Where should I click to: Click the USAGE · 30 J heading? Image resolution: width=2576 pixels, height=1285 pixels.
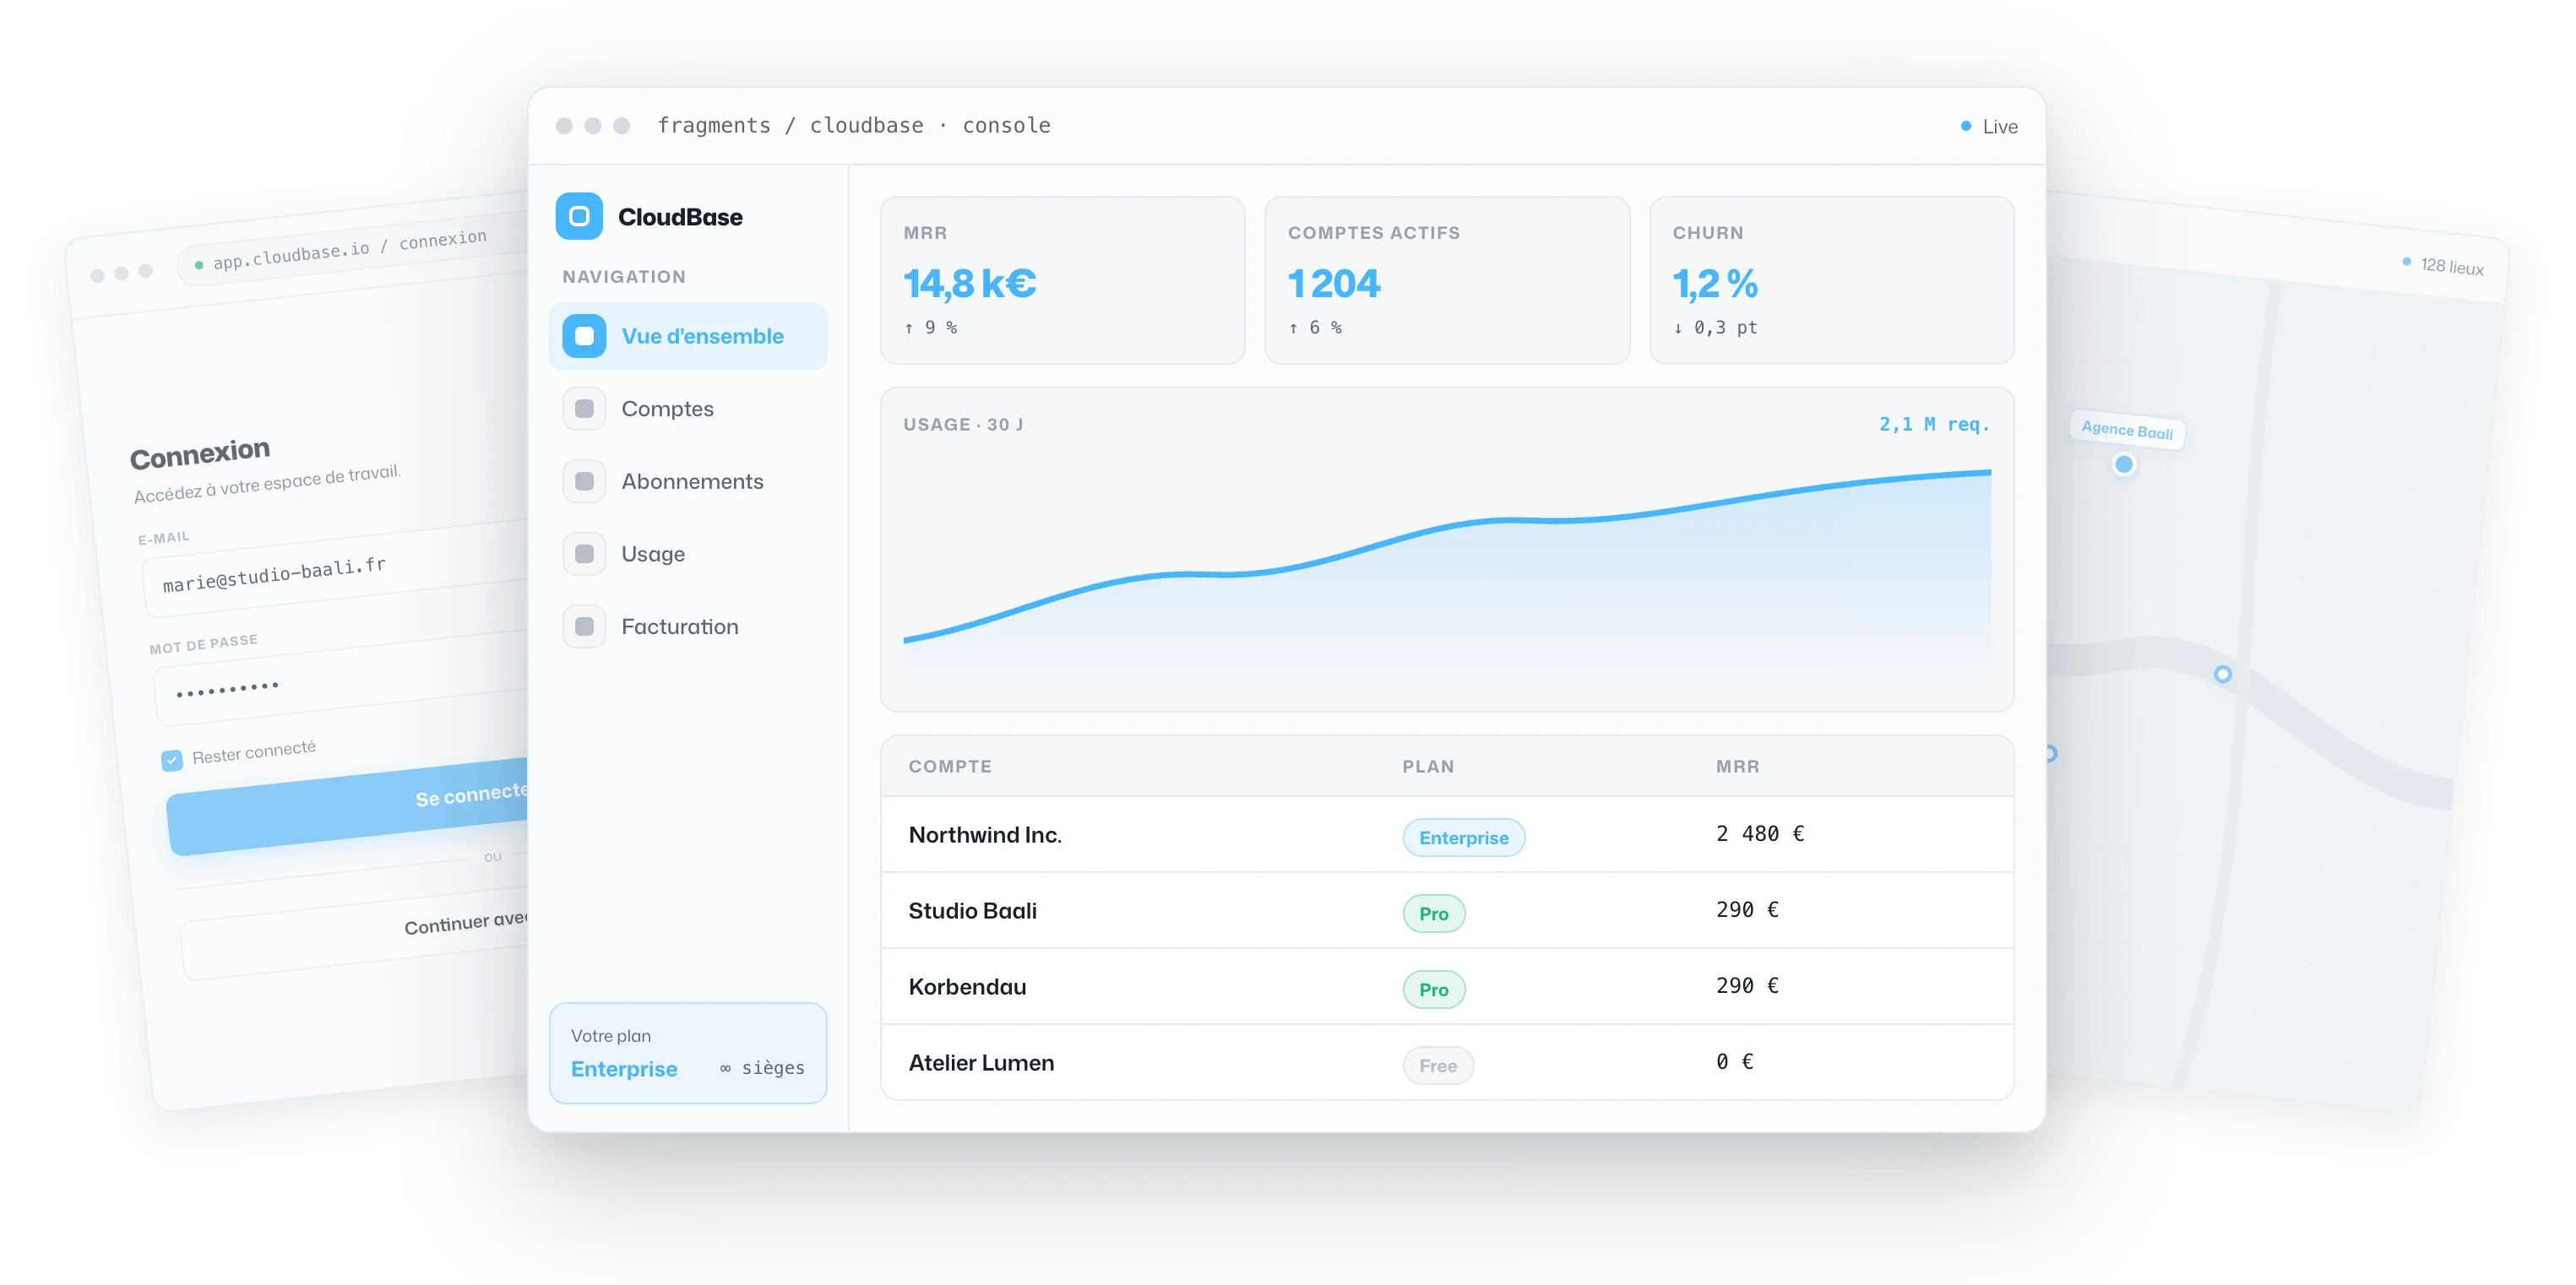tap(963, 425)
